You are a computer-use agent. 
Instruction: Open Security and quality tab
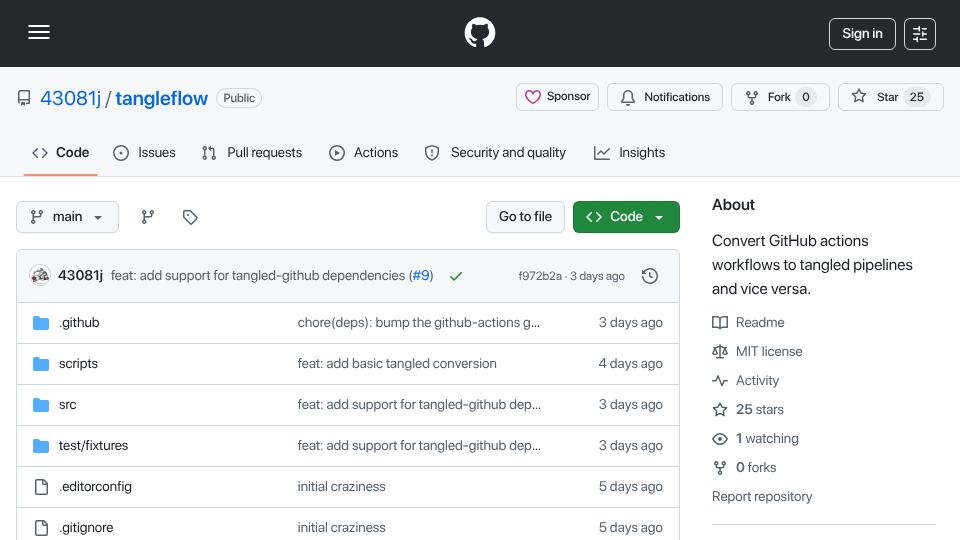pyautogui.click(x=495, y=152)
